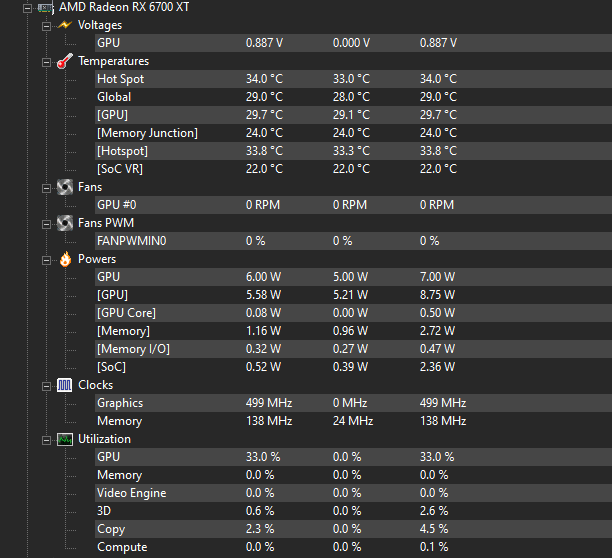Collapse the Clocks tree section
Screen dimensions: 612x558
(x=46, y=385)
